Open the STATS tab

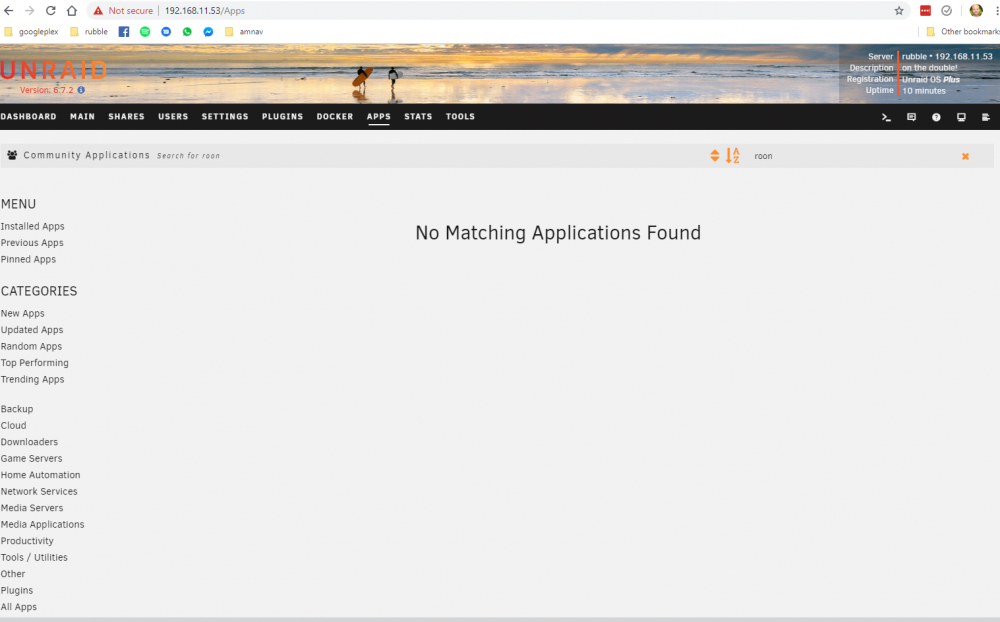click(418, 117)
